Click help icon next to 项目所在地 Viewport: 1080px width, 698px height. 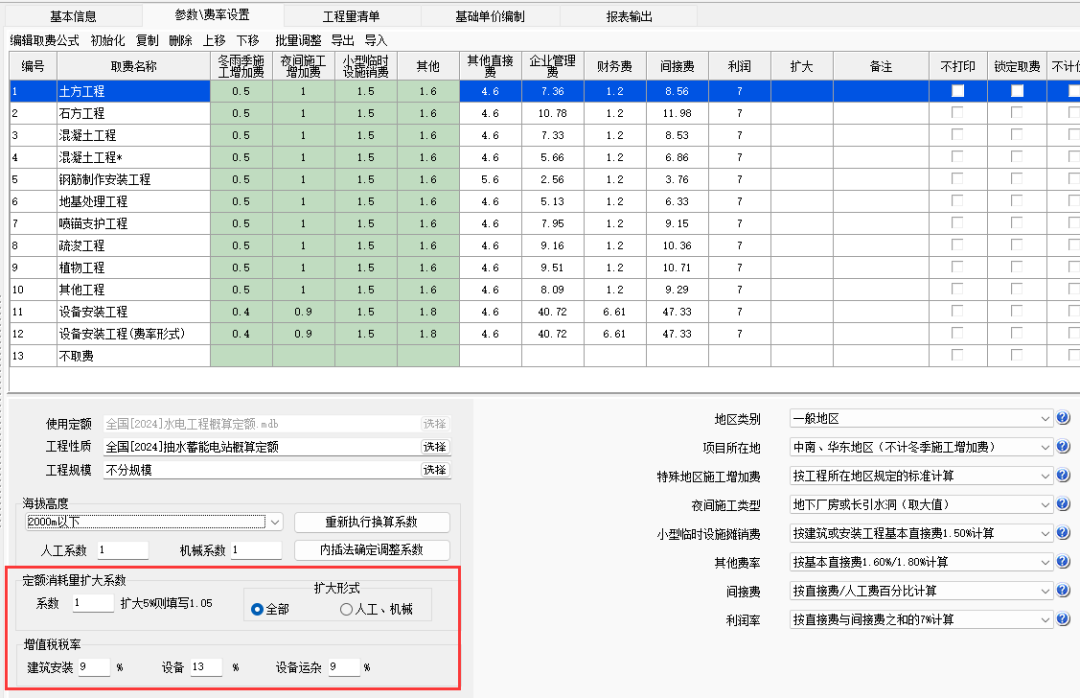click(x=1063, y=447)
